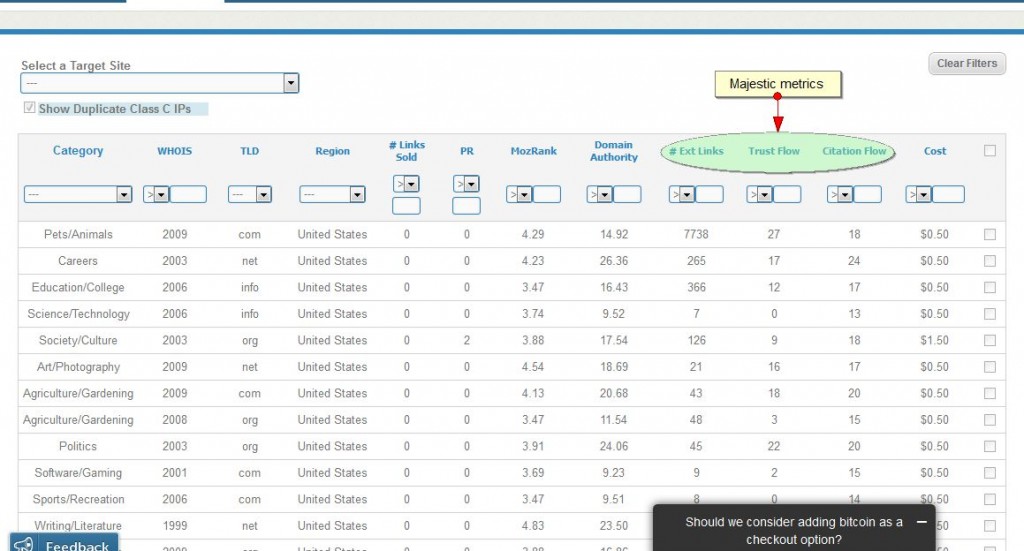
Task: Click the Trust Flow filter value field
Action: pos(787,194)
